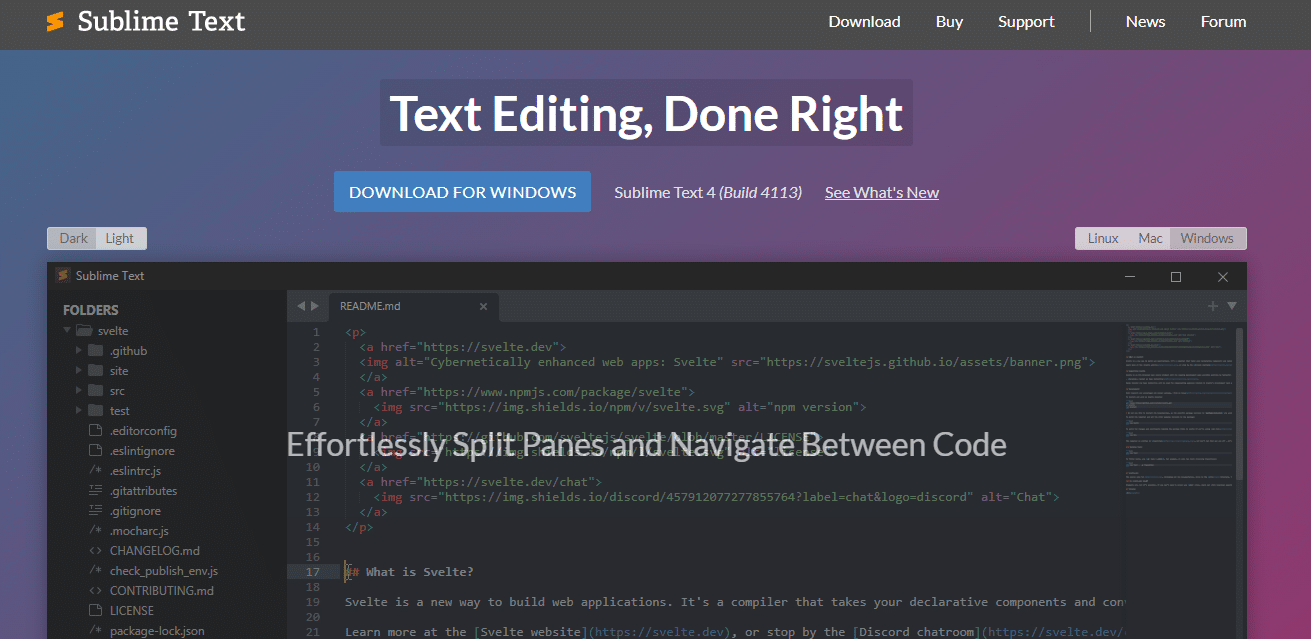Open the Download page

(x=864, y=22)
